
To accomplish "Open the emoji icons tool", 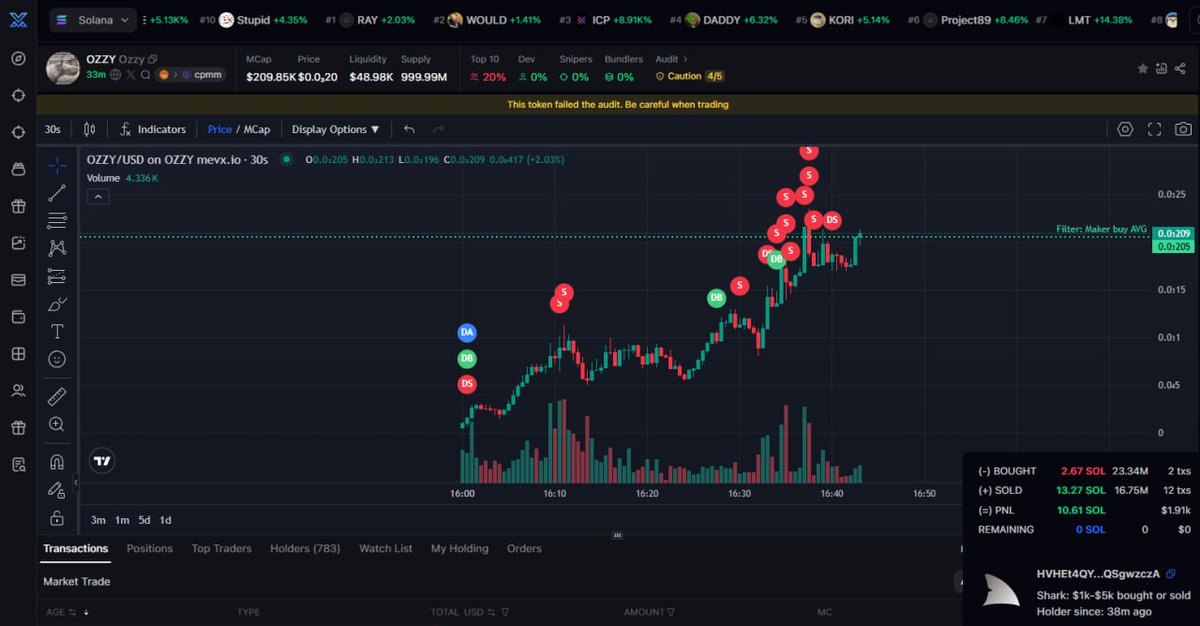I will click(57, 359).
